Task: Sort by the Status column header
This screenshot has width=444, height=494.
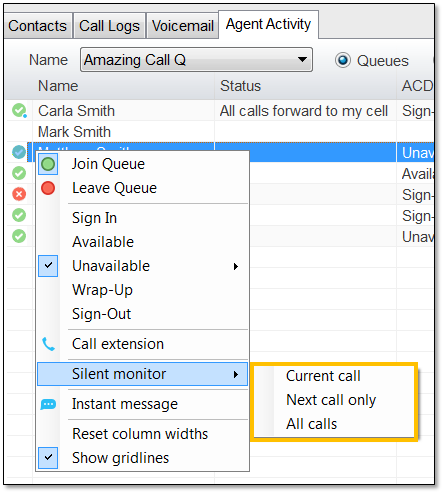Action: coord(240,86)
